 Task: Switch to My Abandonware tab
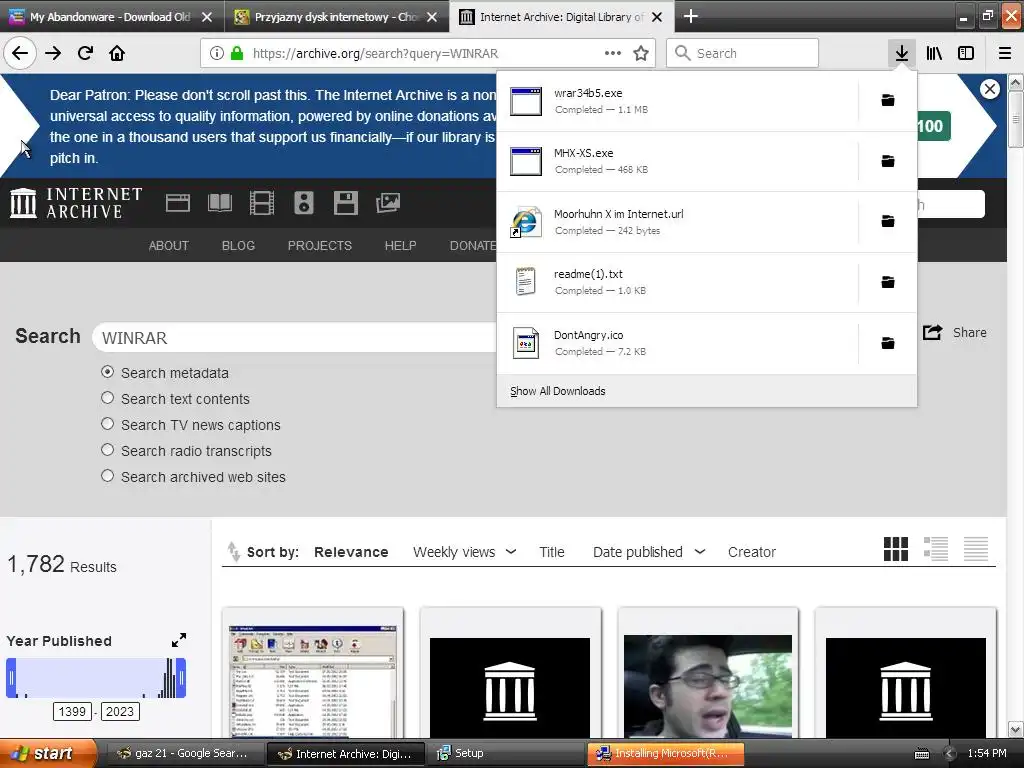click(x=112, y=17)
